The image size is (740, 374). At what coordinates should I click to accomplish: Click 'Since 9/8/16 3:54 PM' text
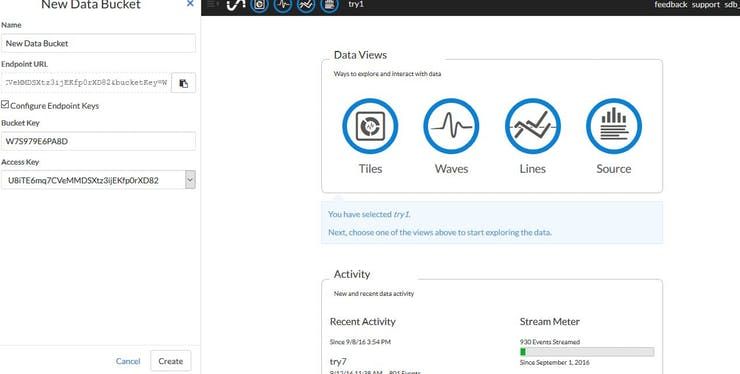(x=360, y=341)
